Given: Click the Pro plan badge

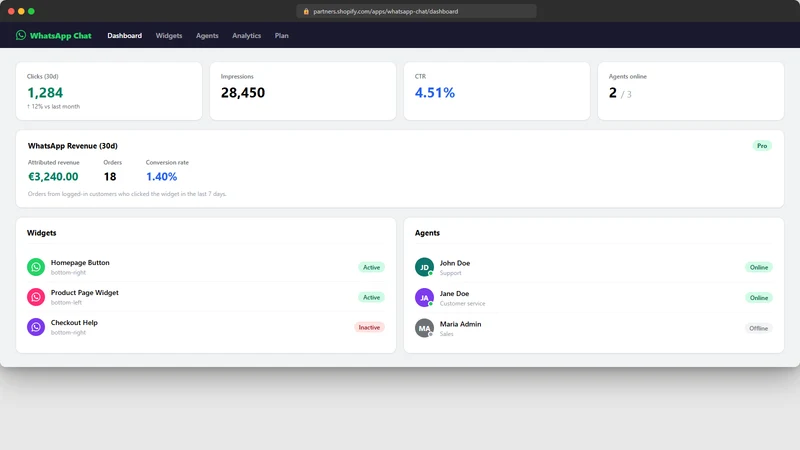Looking at the screenshot, I should click(x=762, y=146).
